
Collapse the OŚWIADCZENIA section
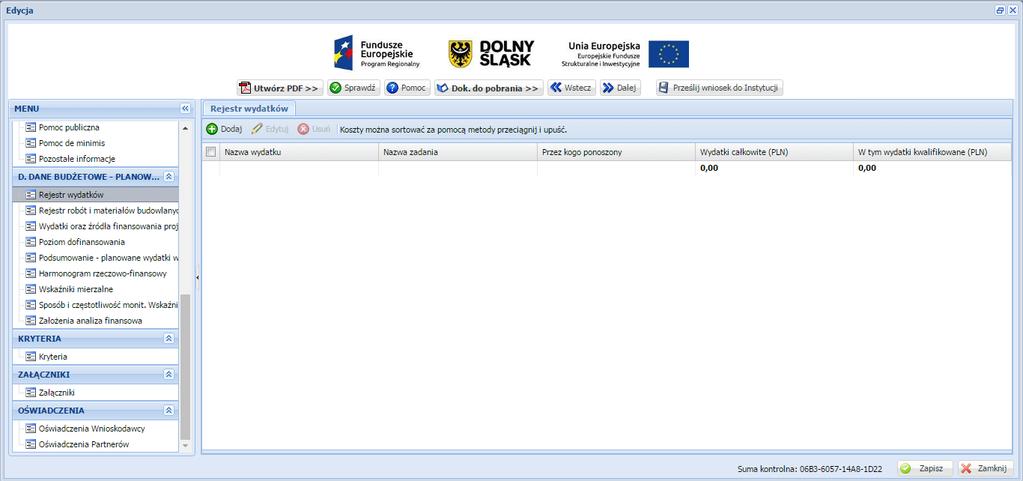(x=168, y=411)
